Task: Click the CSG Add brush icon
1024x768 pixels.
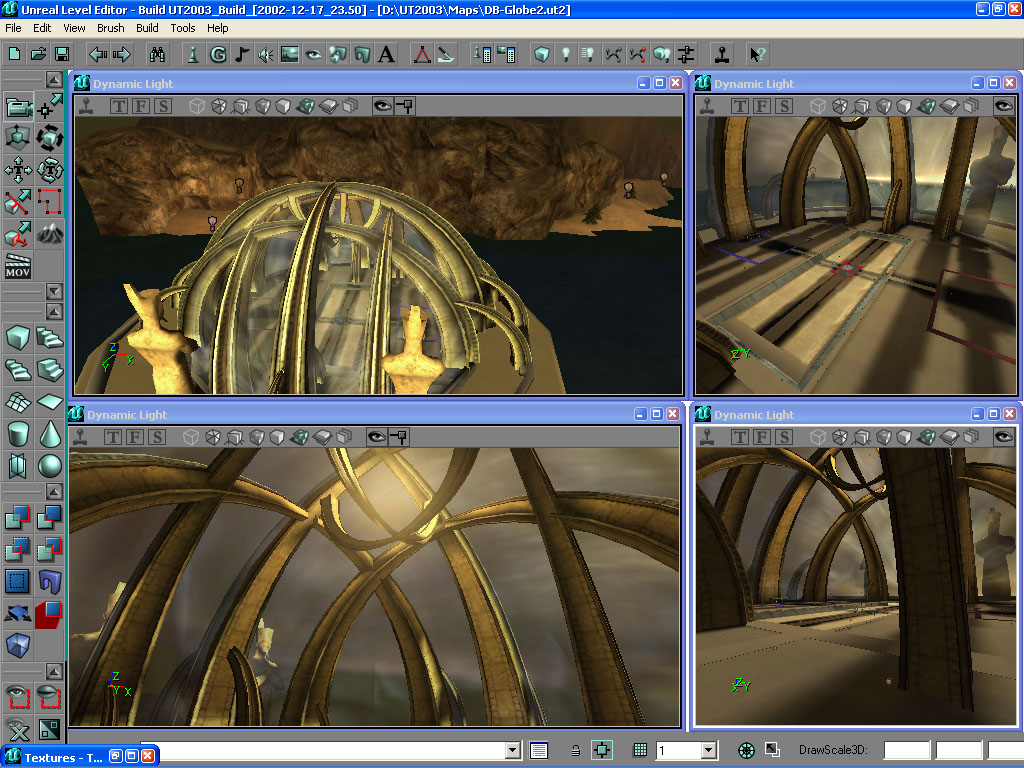Action: click(x=16, y=515)
